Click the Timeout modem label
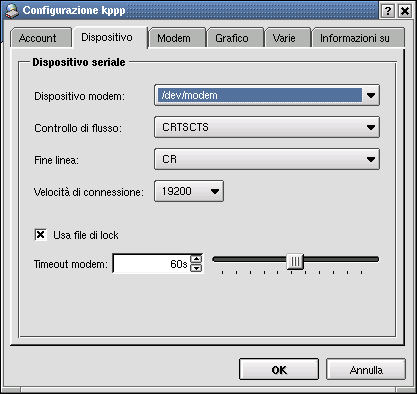The height and width of the screenshot is (394, 417). 71,264
